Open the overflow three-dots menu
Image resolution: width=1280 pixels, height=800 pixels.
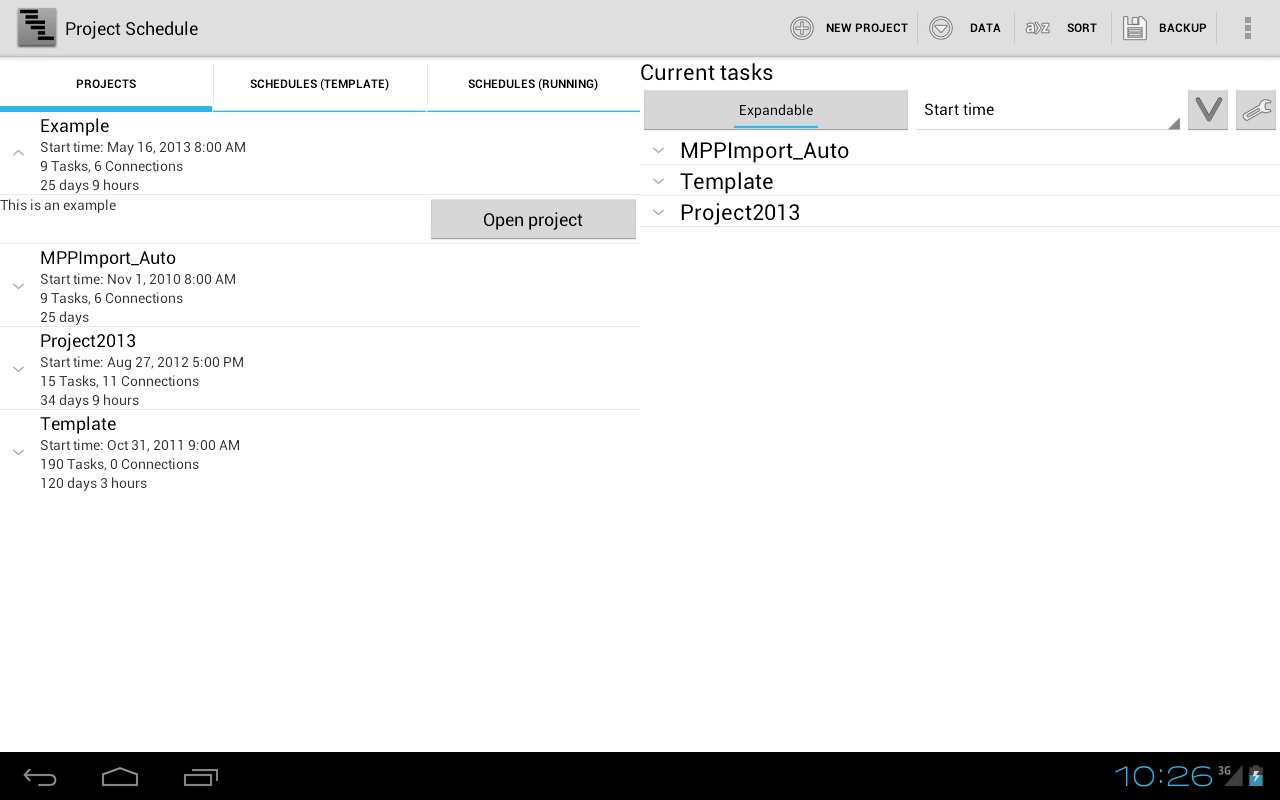(1247, 28)
